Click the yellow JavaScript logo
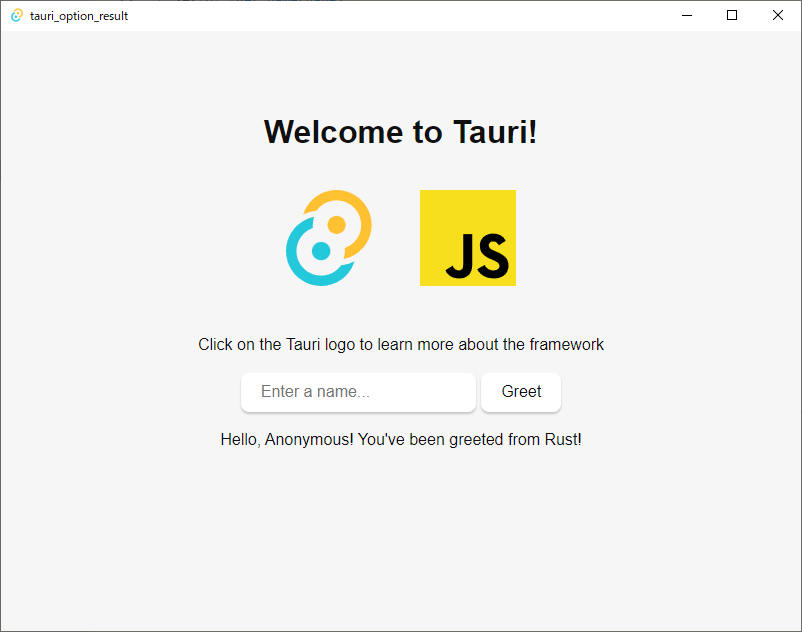This screenshot has height=632, width=802. 467,238
